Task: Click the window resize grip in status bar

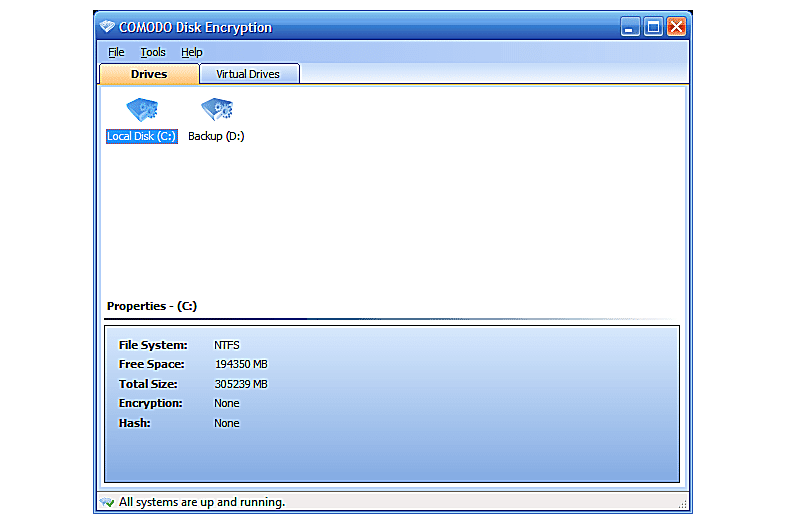Action: 682,504
